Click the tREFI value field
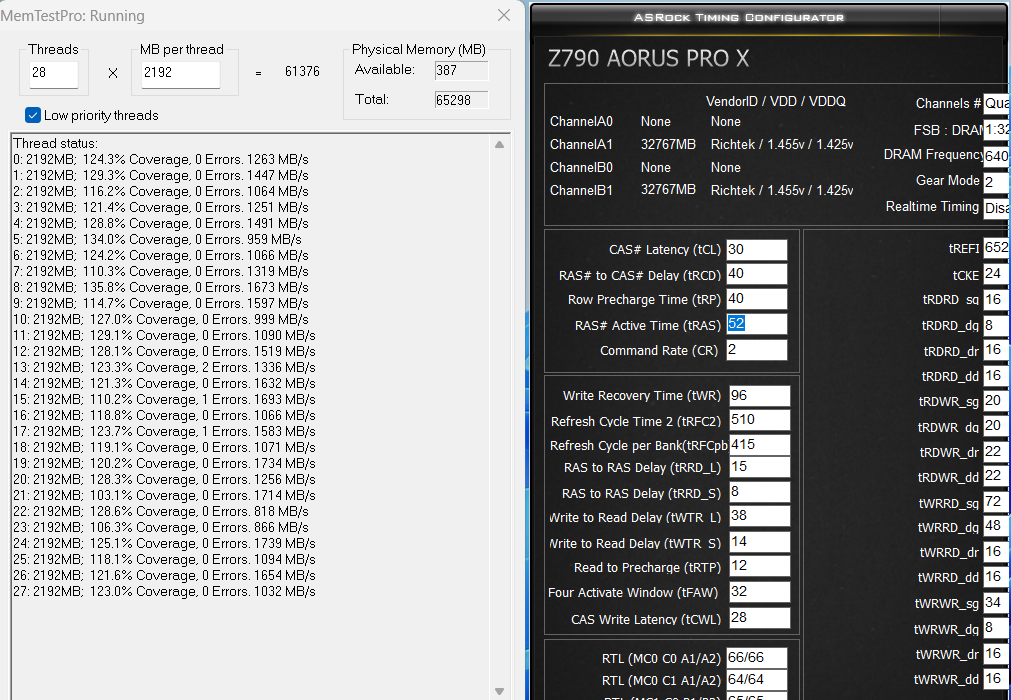Screen dimensions: 1011x700 click(997, 248)
